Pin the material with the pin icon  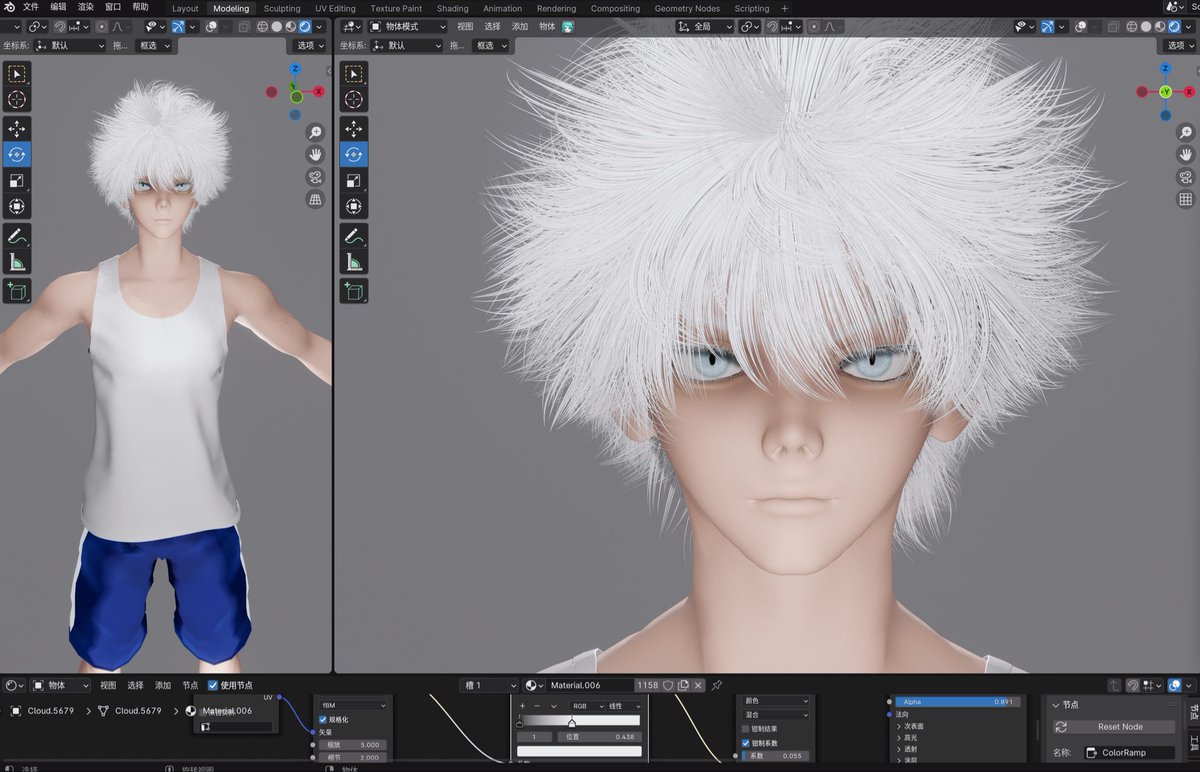(716, 685)
